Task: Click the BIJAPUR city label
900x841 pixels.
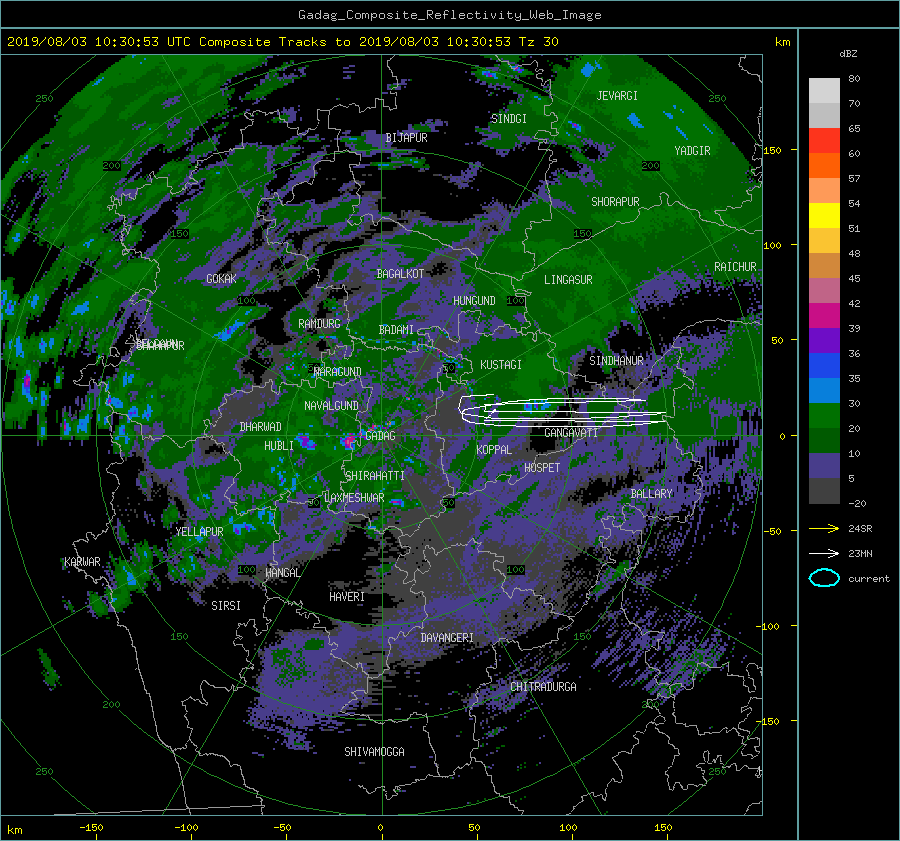Action: [x=406, y=138]
